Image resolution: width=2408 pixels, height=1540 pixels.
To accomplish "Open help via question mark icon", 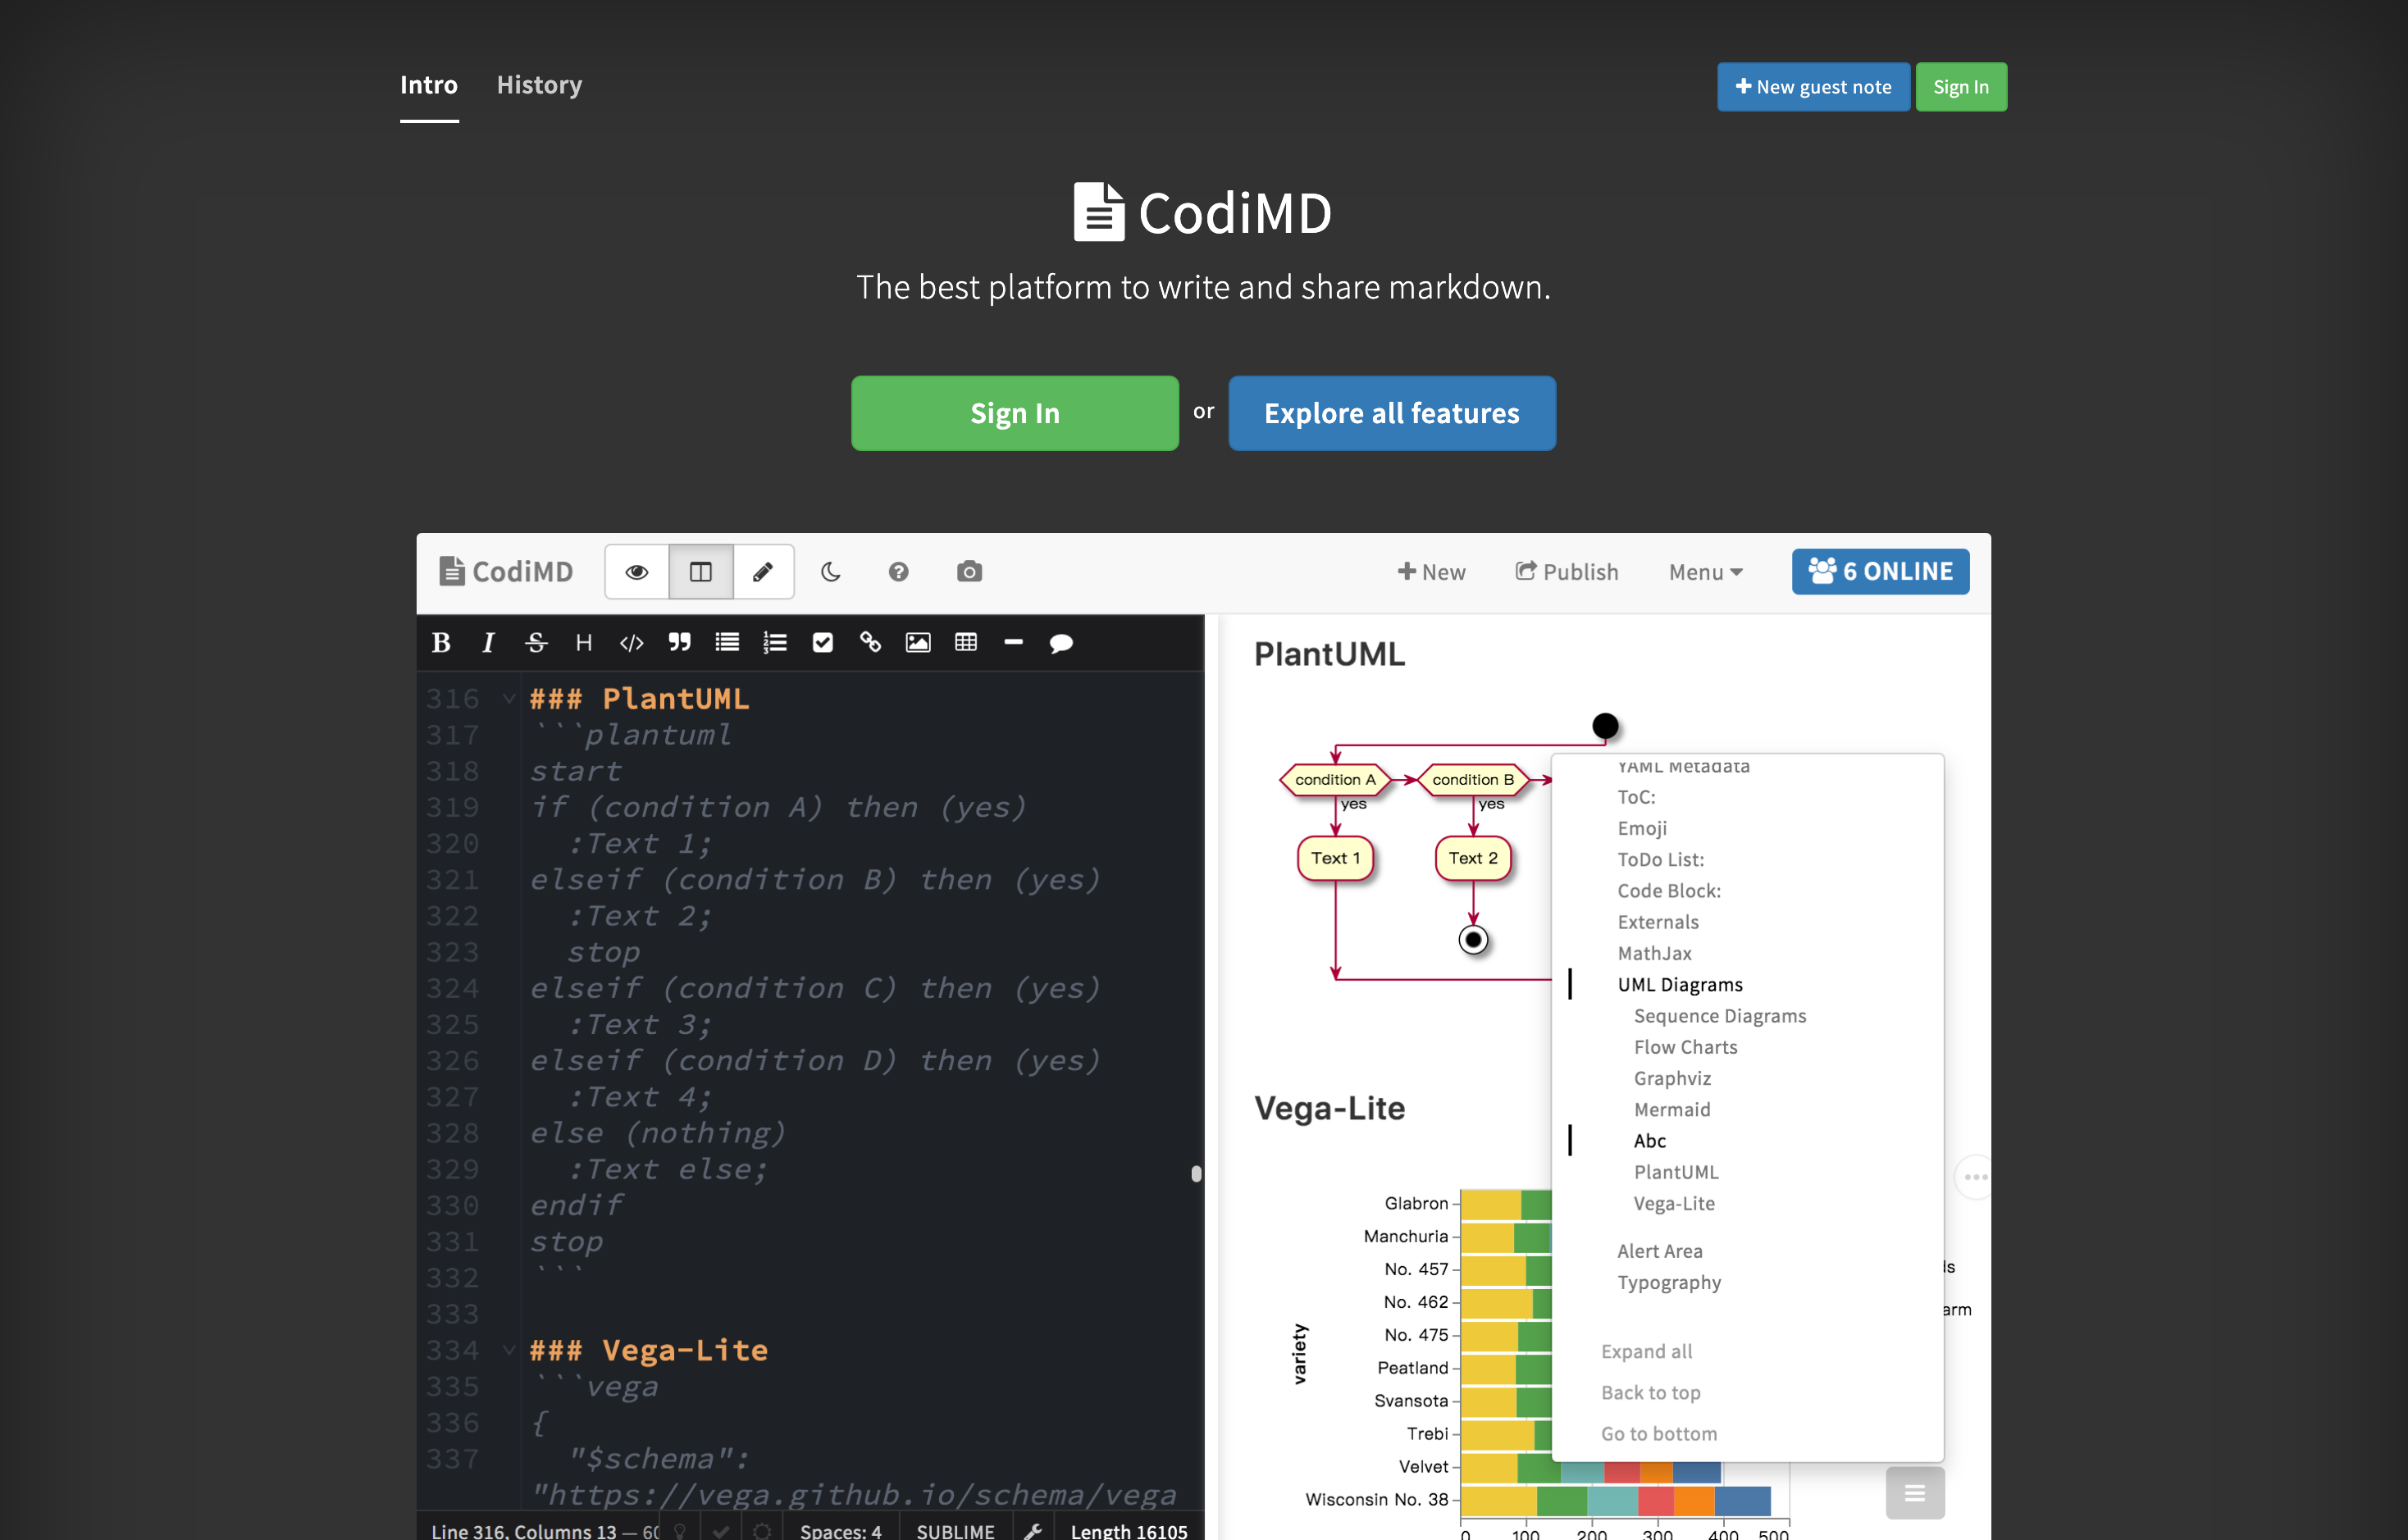I will click(x=898, y=572).
